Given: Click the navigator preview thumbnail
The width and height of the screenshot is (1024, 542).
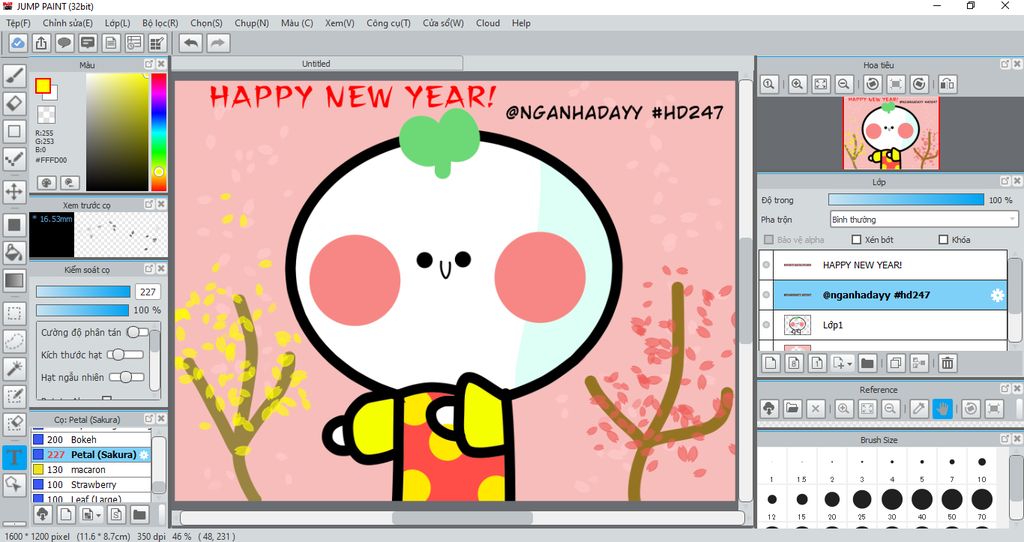Looking at the screenshot, I should pyautogui.click(x=890, y=134).
